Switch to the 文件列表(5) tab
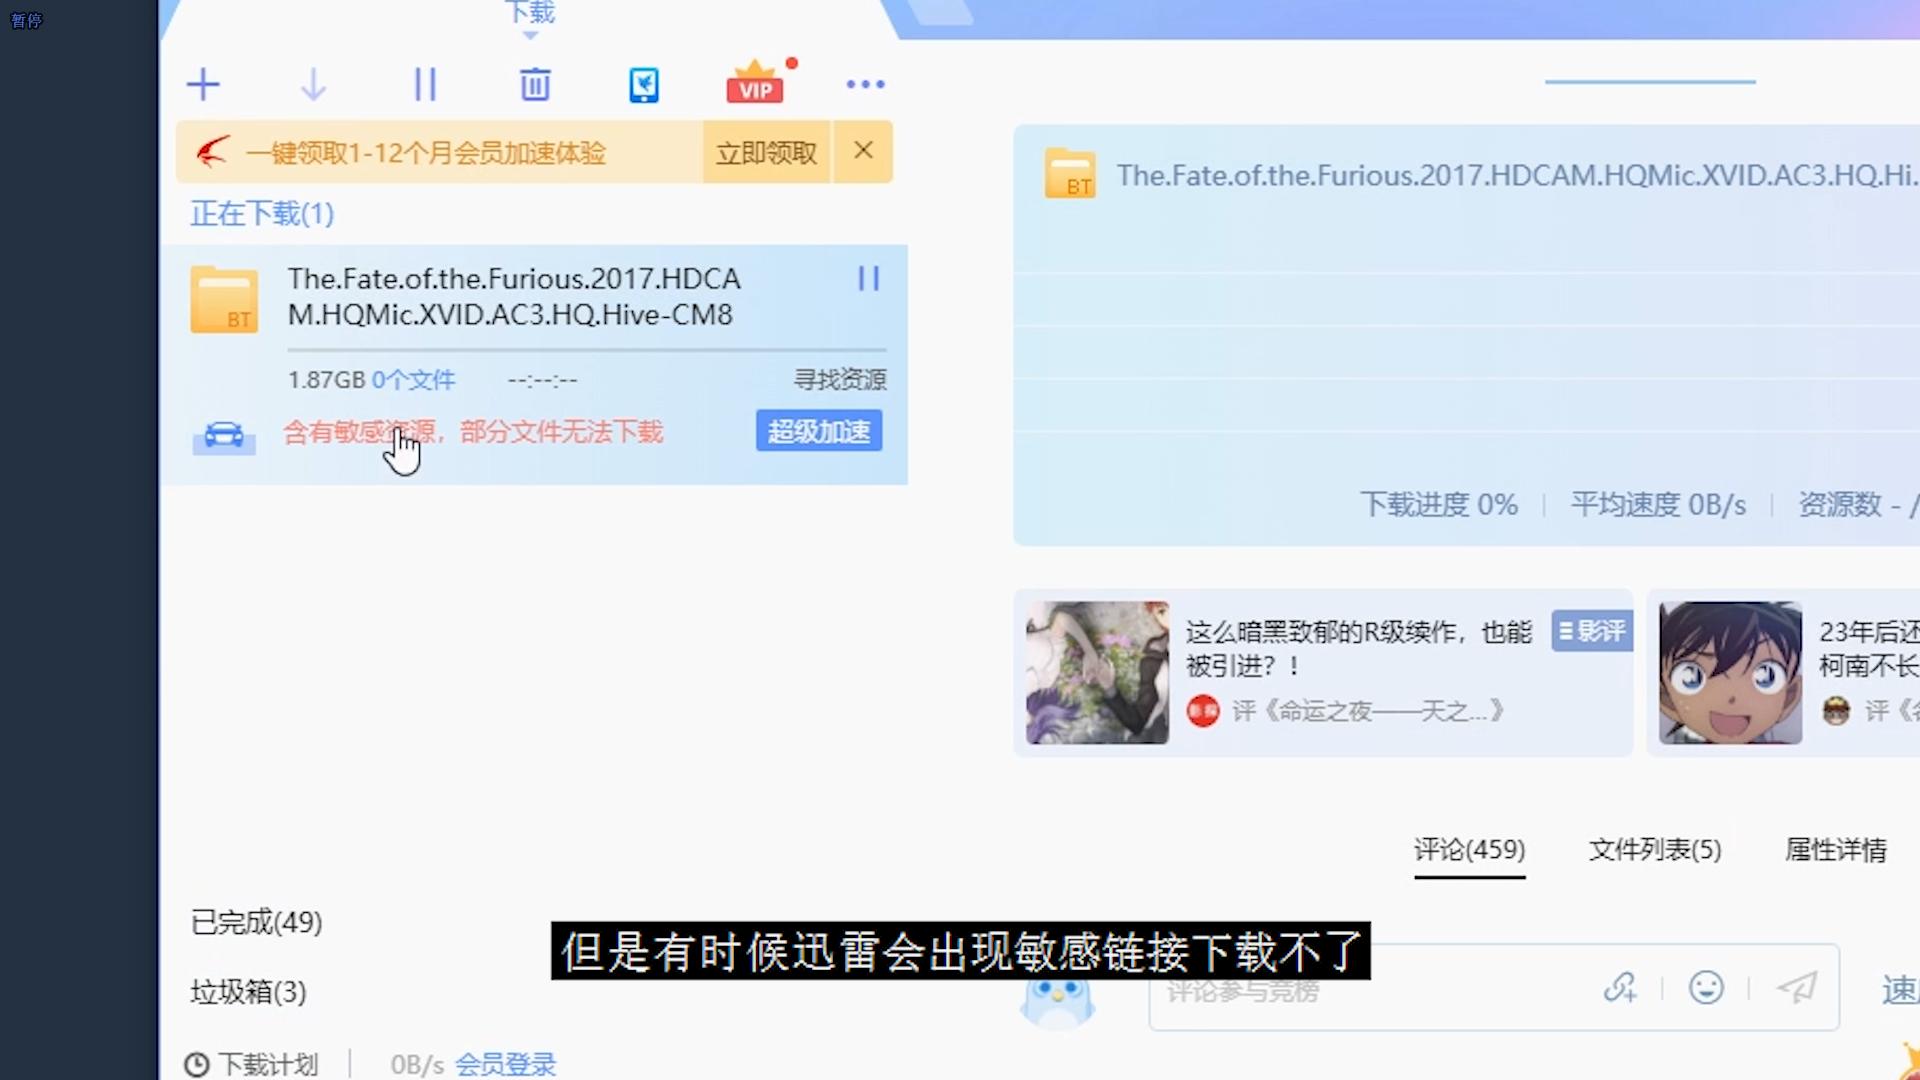The image size is (1920, 1080). (x=1654, y=849)
